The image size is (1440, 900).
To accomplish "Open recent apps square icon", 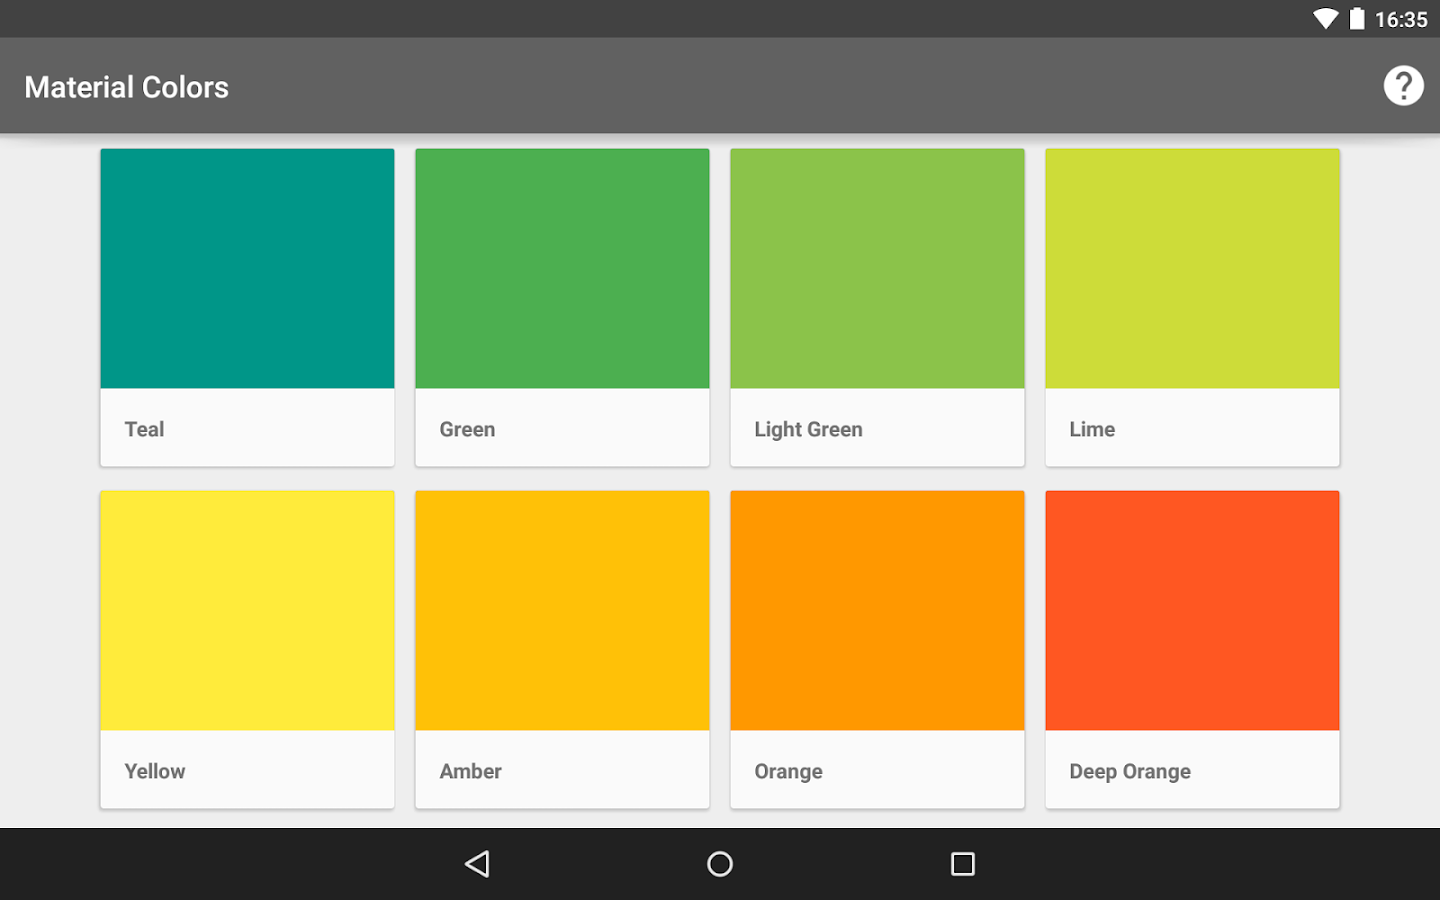I will [962, 864].
